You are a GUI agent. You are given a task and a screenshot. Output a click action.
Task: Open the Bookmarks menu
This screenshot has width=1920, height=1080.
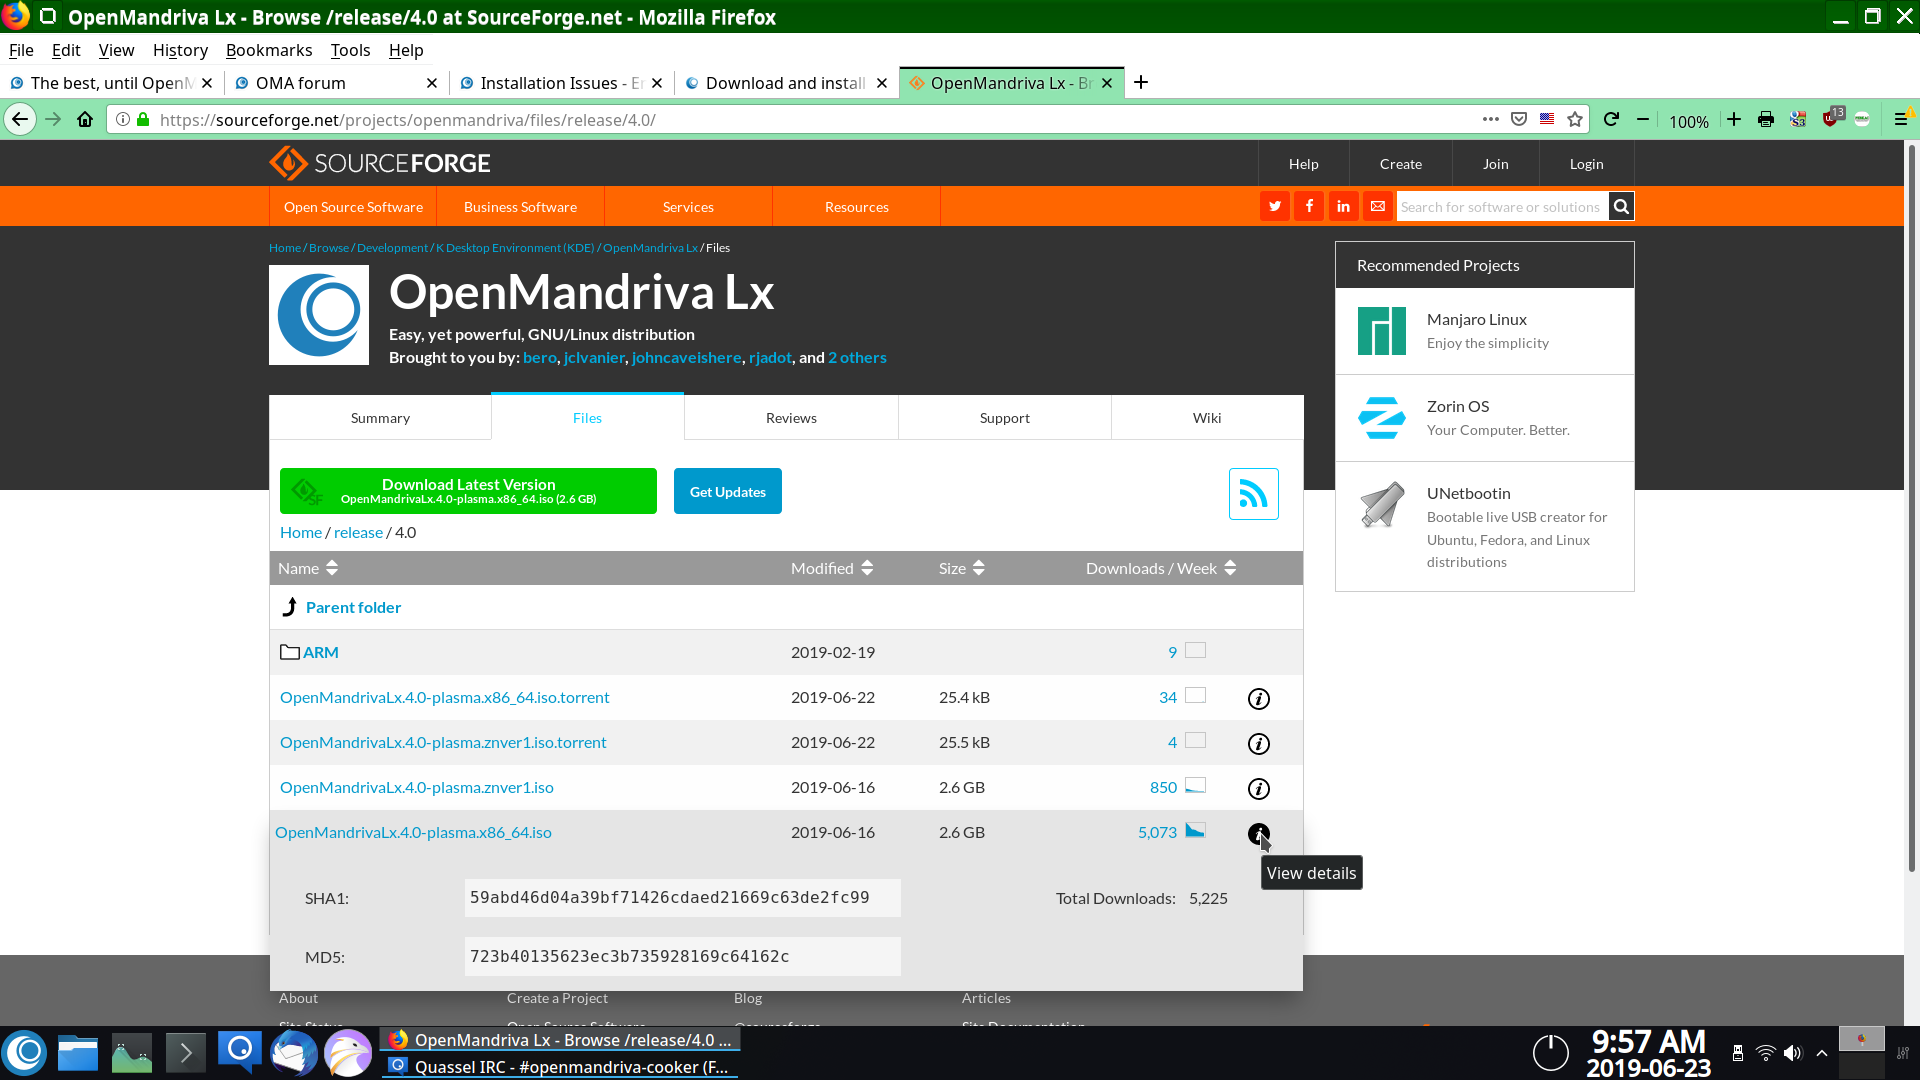(x=269, y=50)
